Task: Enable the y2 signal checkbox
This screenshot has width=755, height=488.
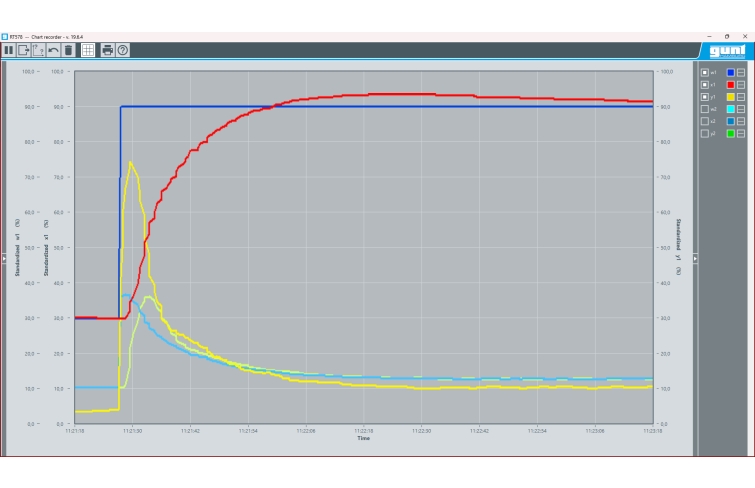Action: coord(704,133)
